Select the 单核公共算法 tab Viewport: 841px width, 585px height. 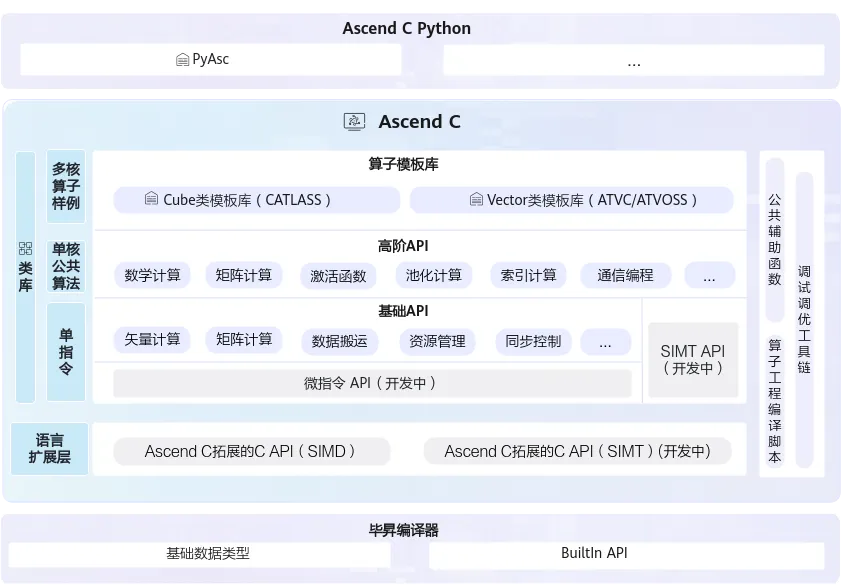[66, 266]
